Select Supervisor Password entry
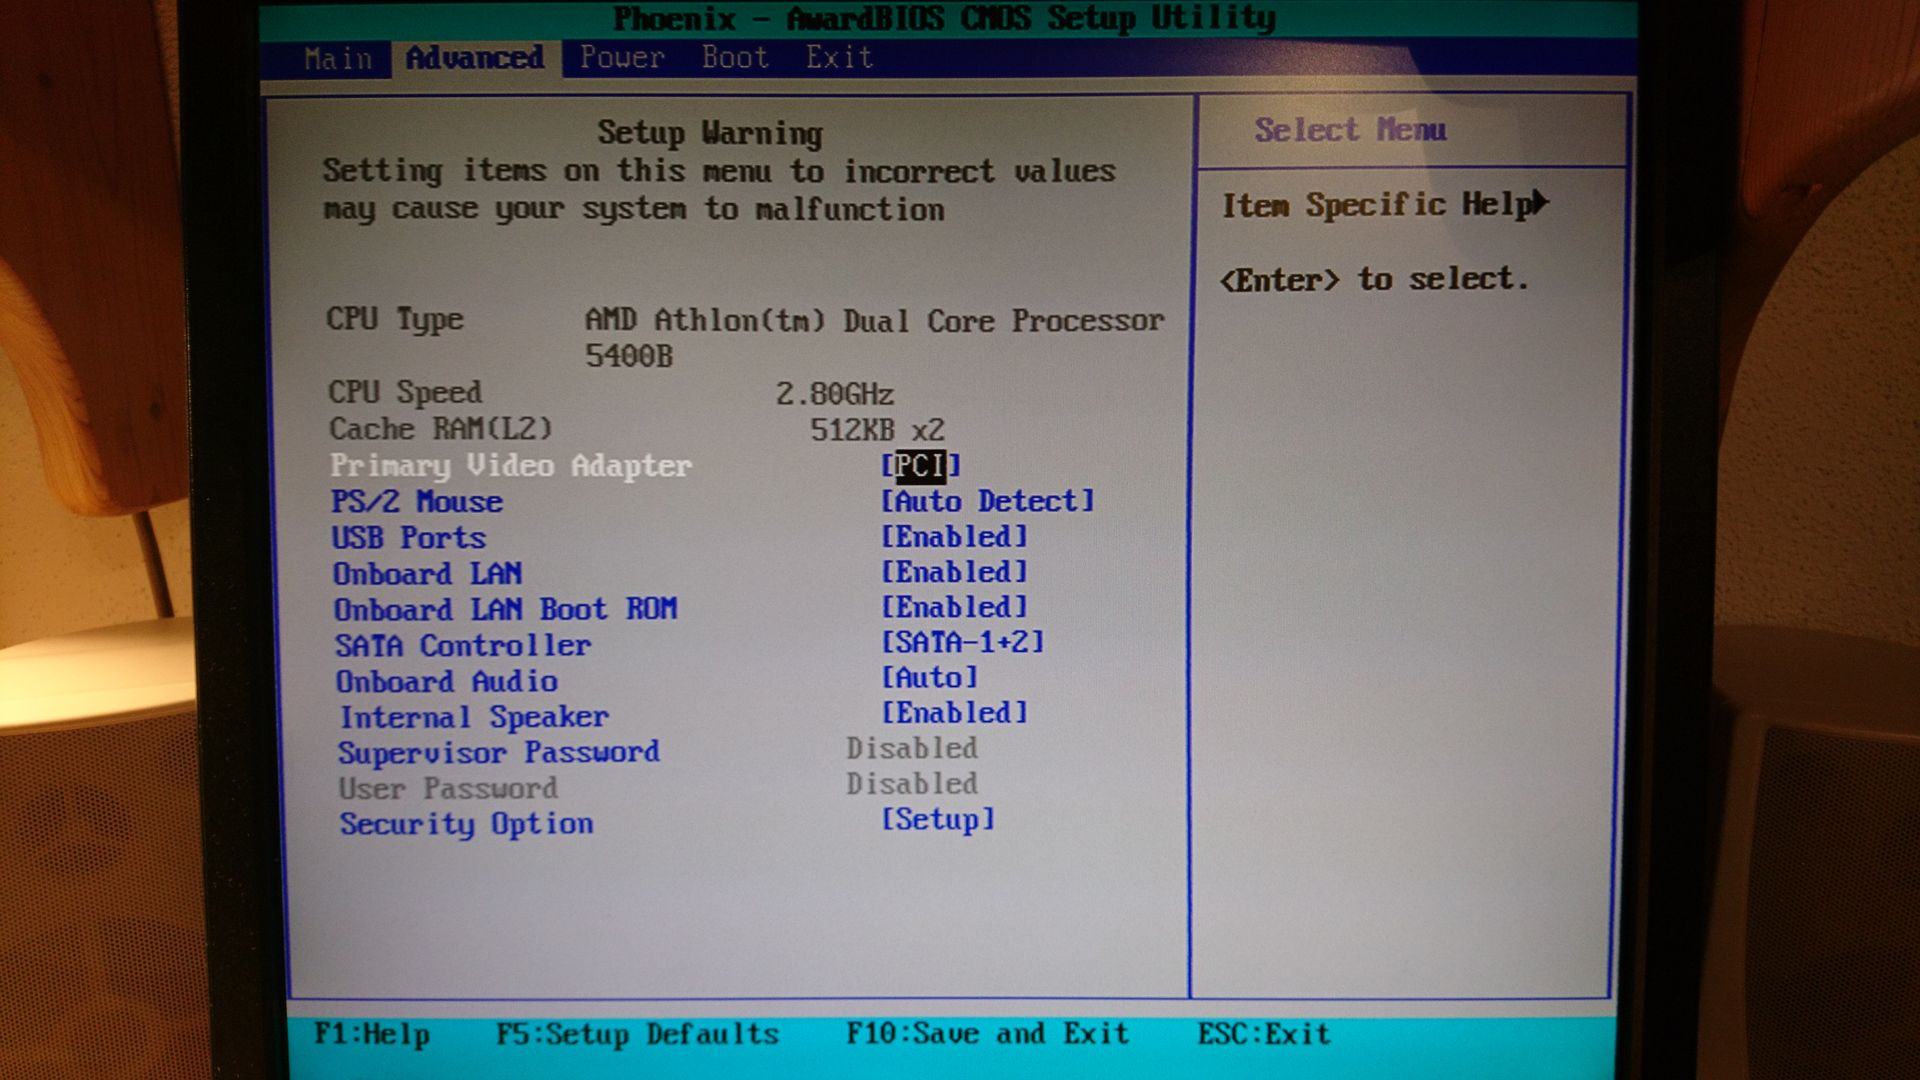 tap(498, 752)
